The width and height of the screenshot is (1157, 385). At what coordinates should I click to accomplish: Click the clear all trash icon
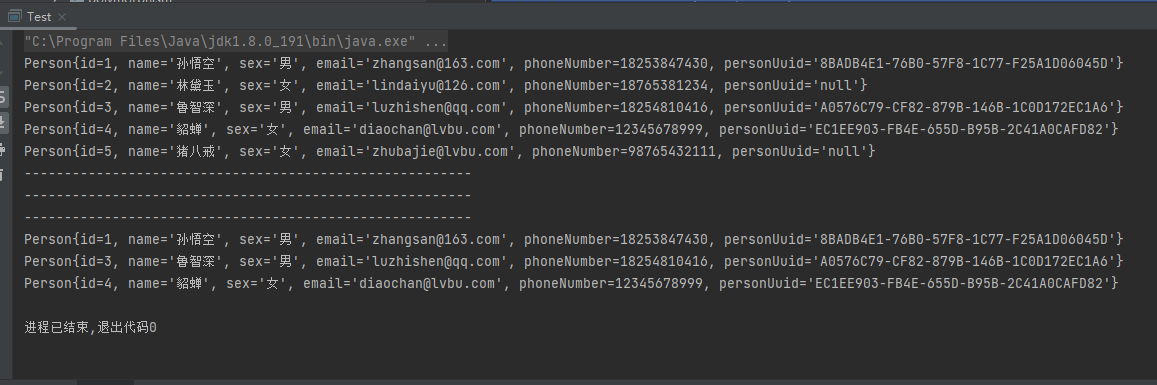(x=3, y=176)
